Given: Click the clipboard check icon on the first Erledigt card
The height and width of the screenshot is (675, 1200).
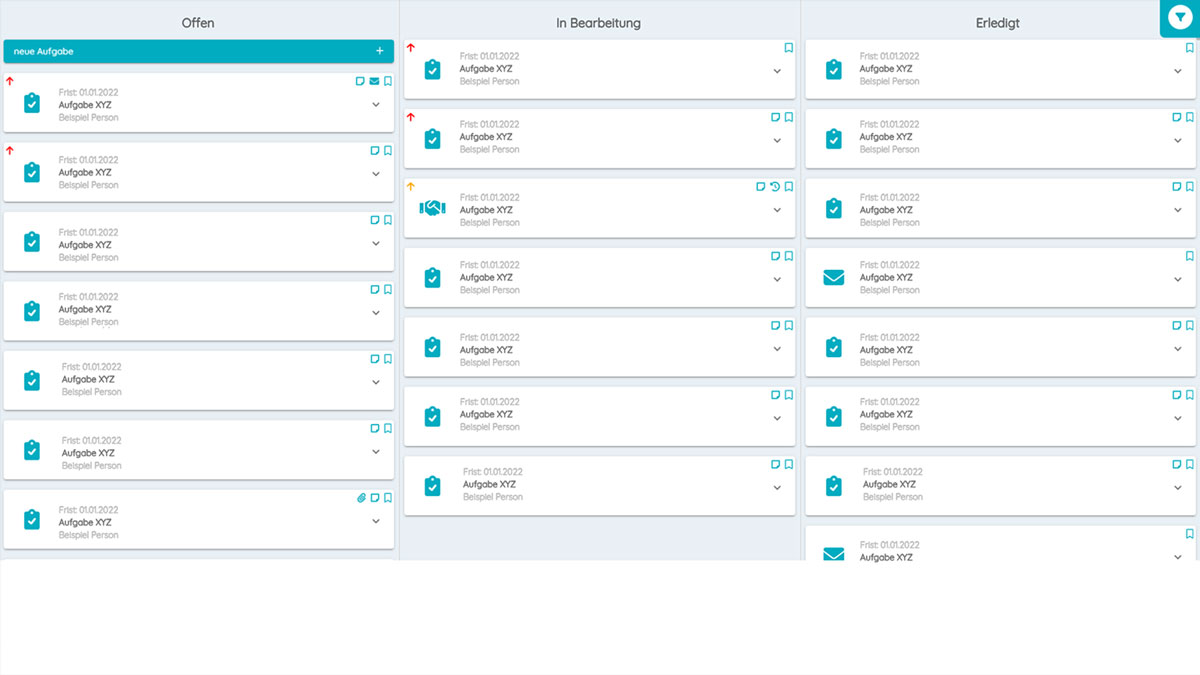Looking at the screenshot, I should [833, 68].
